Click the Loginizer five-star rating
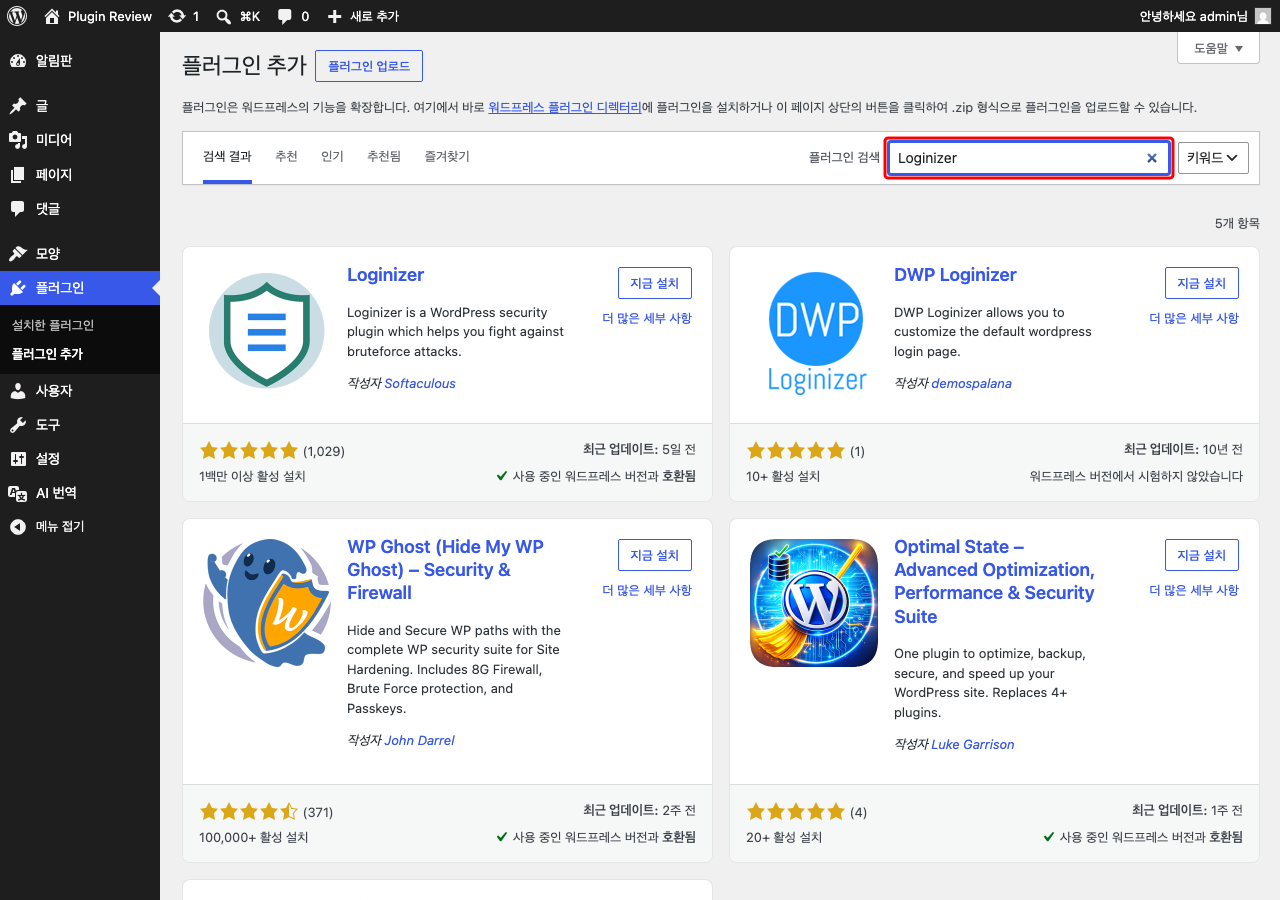 click(249, 451)
